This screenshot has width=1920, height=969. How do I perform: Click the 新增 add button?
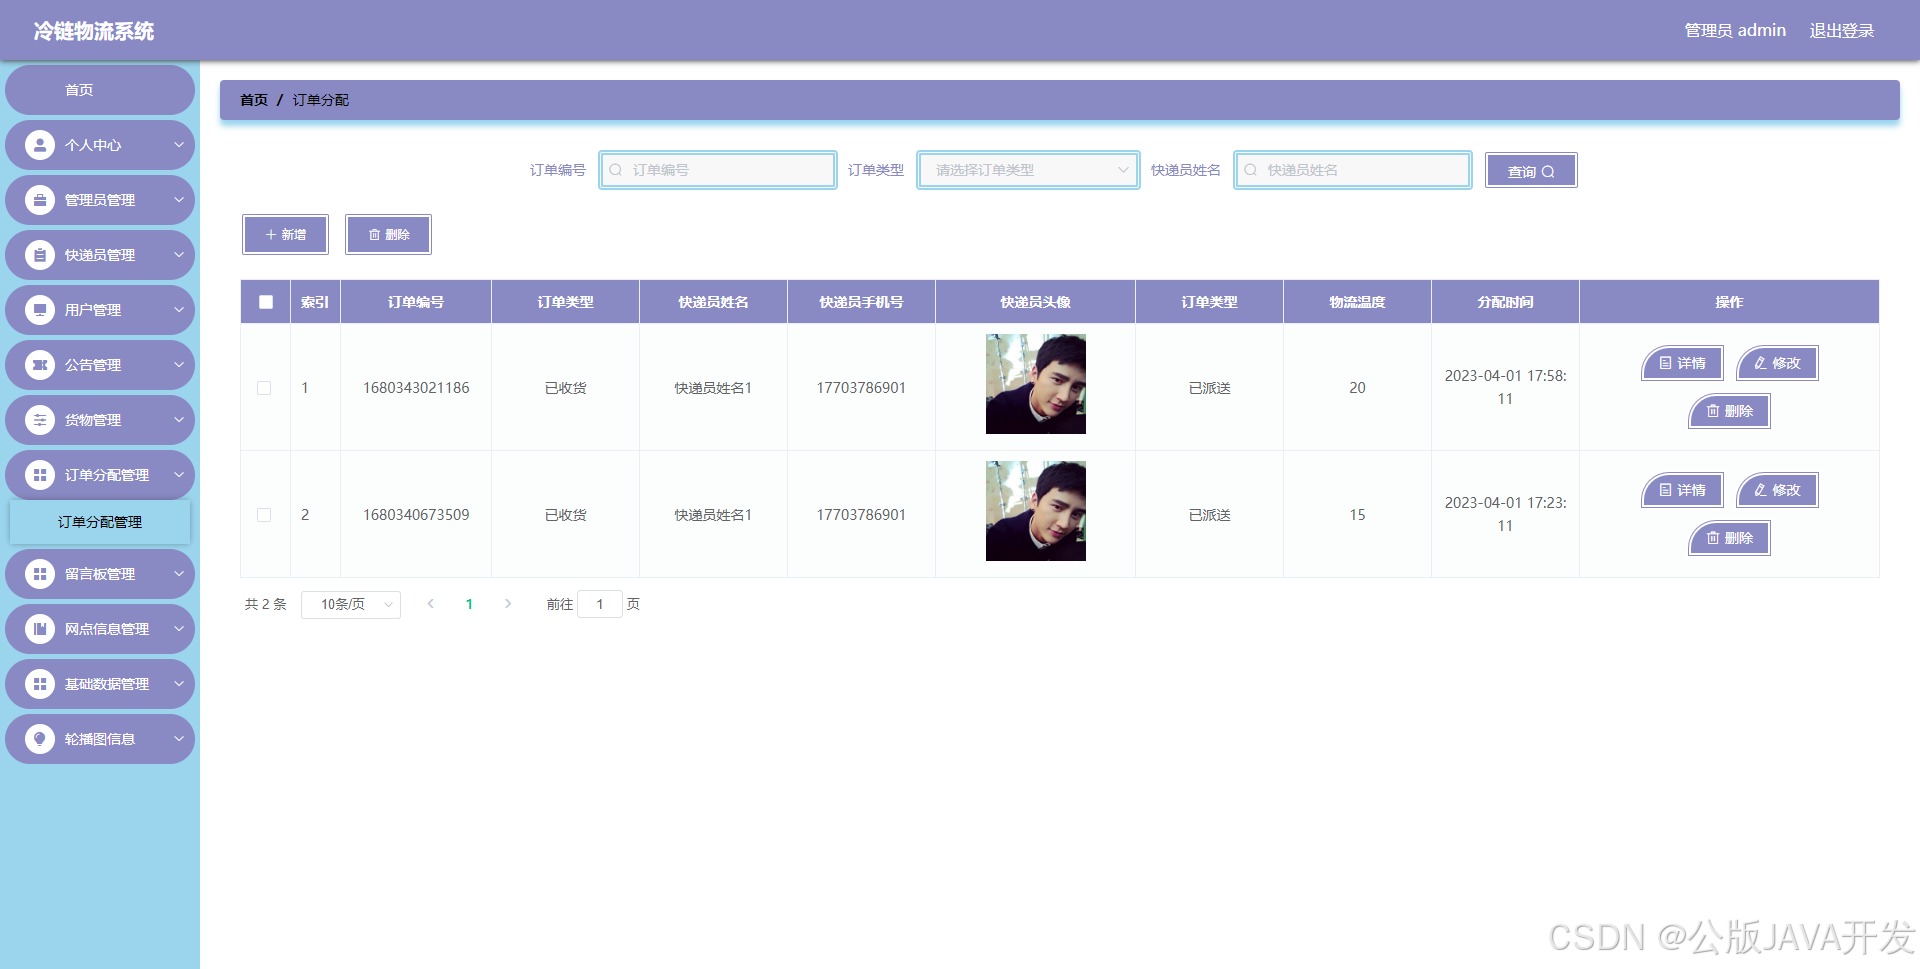click(286, 235)
